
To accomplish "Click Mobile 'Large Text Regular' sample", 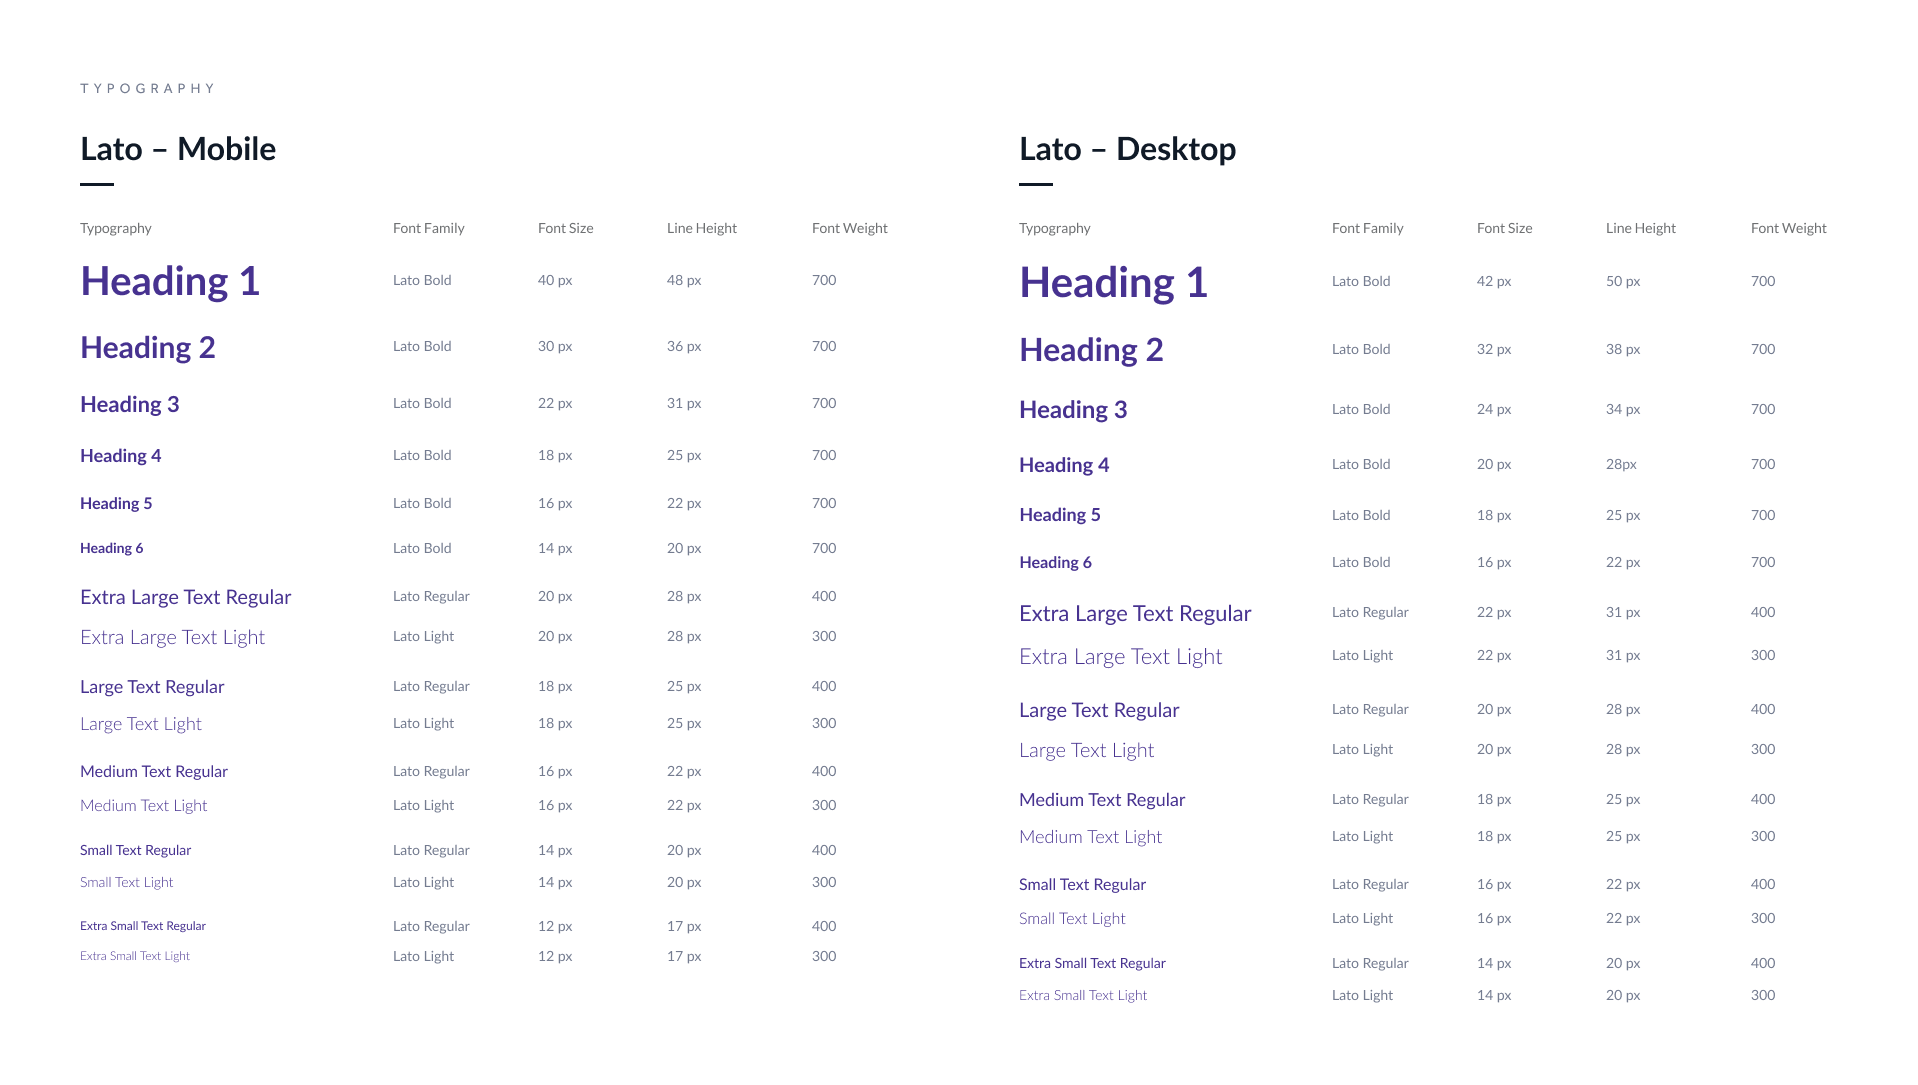I will pos(152,687).
